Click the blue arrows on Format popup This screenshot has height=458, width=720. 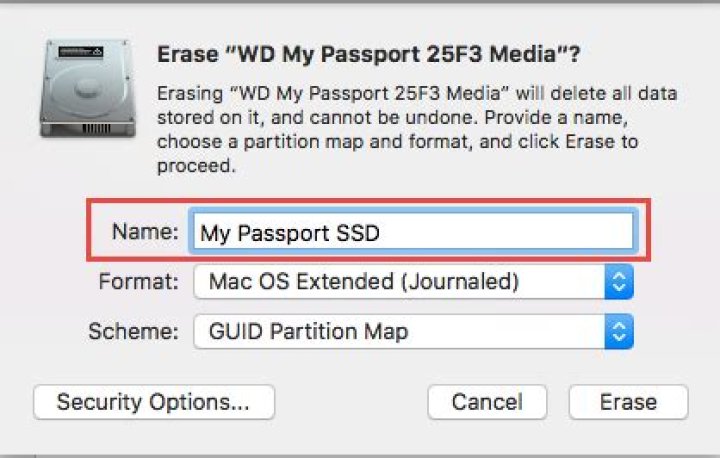tap(619, 282)
